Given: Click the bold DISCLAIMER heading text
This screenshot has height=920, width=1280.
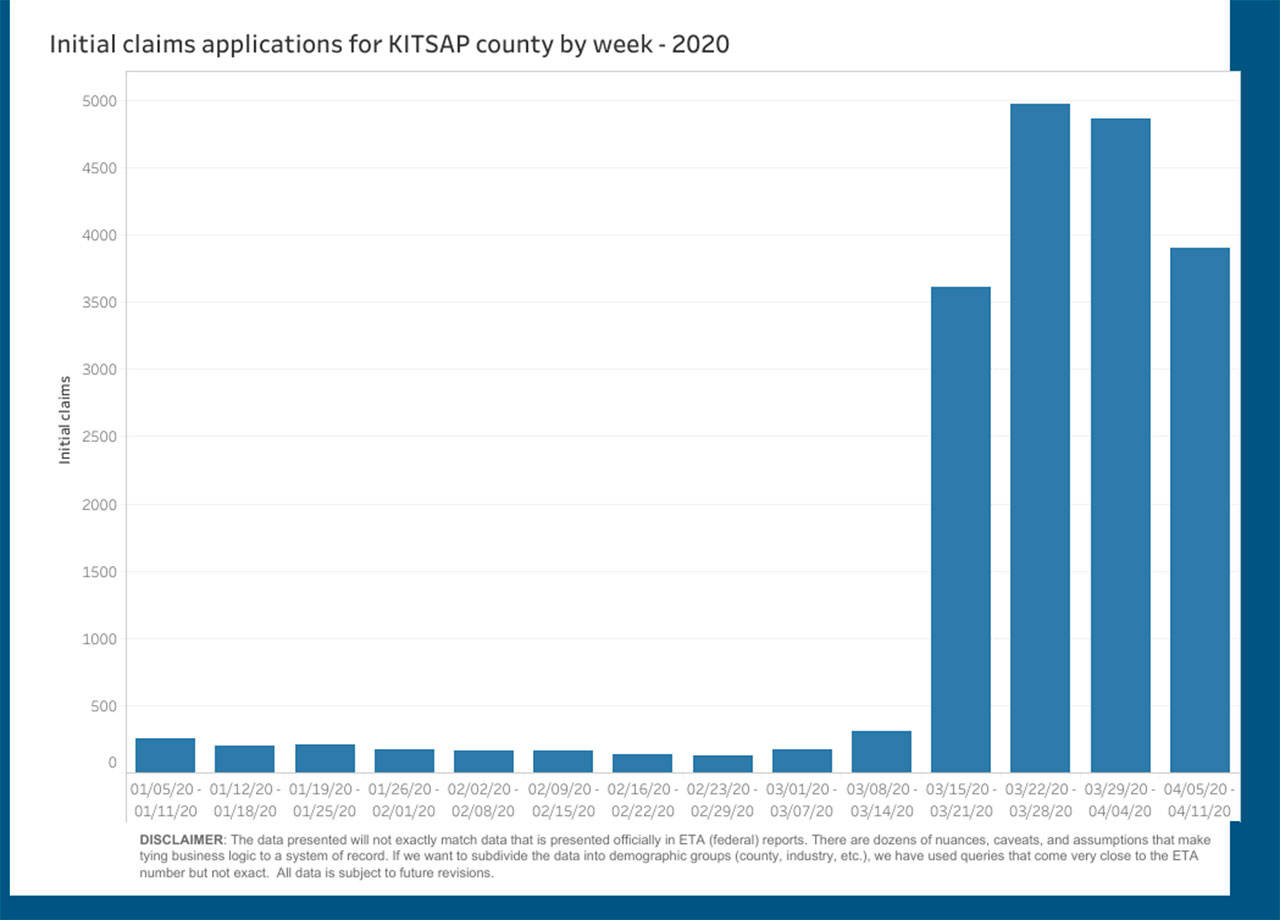Looking at the screenshot, I should 181,840.
